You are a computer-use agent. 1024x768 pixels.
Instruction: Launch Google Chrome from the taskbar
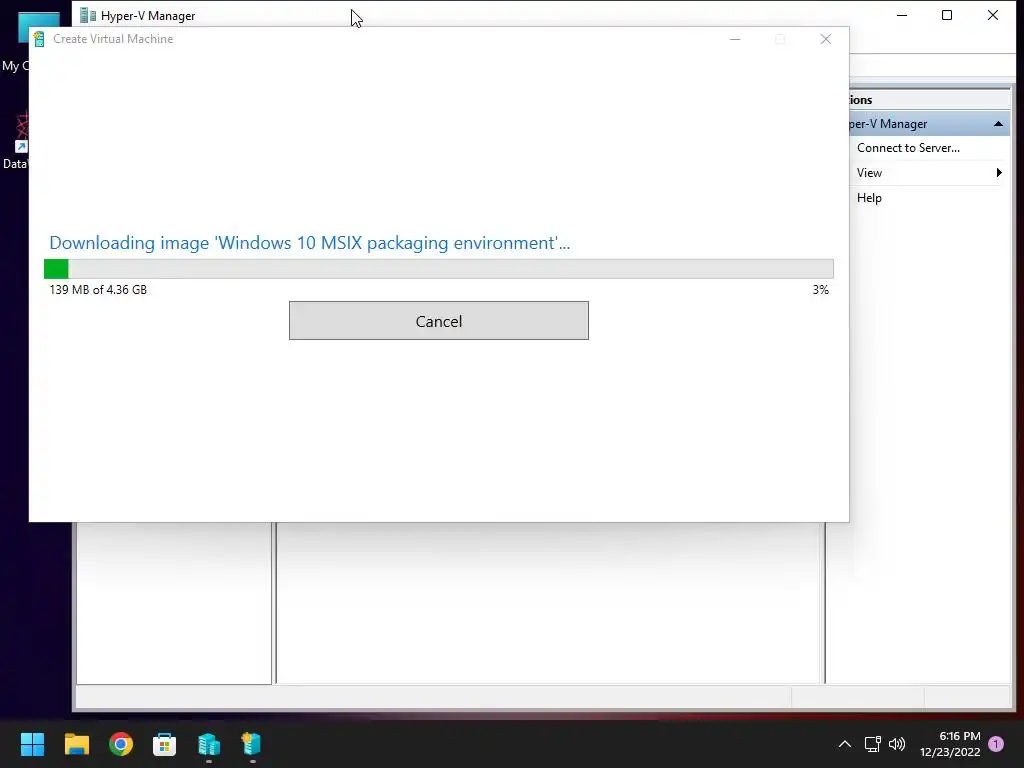pyautogui.click(x=121, y=744)
